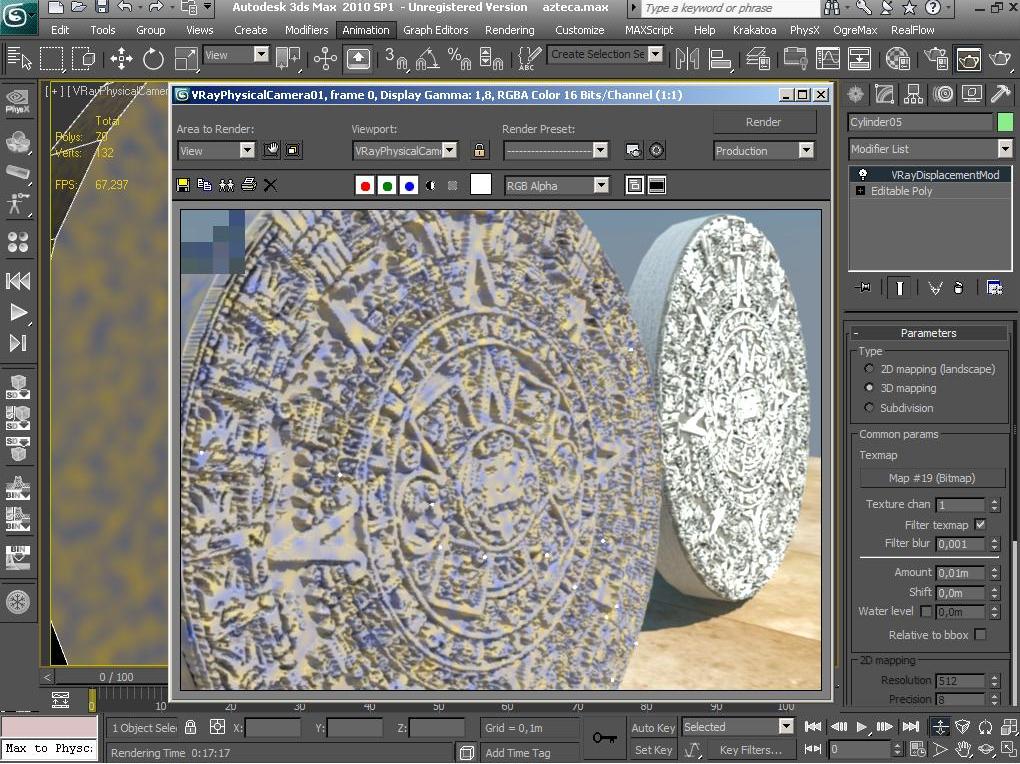Toggle VRayDisplacementMod lightbulb visibility
The image size is (1020, 764).
863,174
